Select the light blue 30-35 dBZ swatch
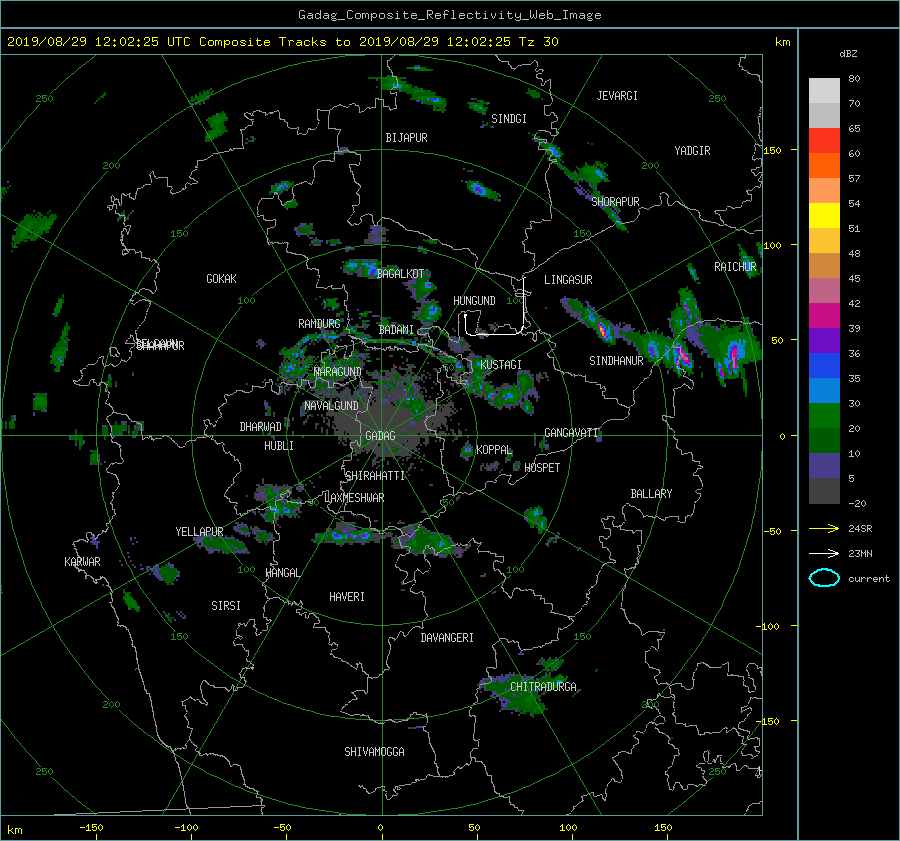 click(x=824, y=390)
